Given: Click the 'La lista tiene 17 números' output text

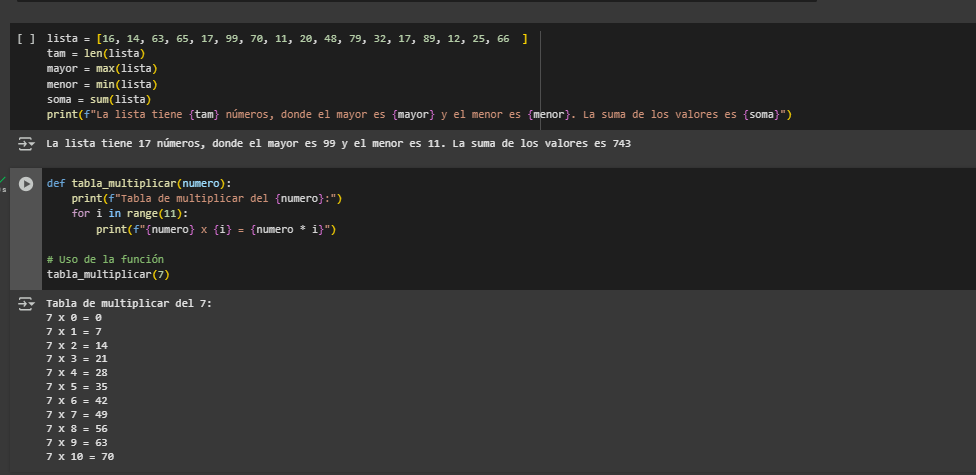Looking at the screenshot, I should tap(338, 144).
